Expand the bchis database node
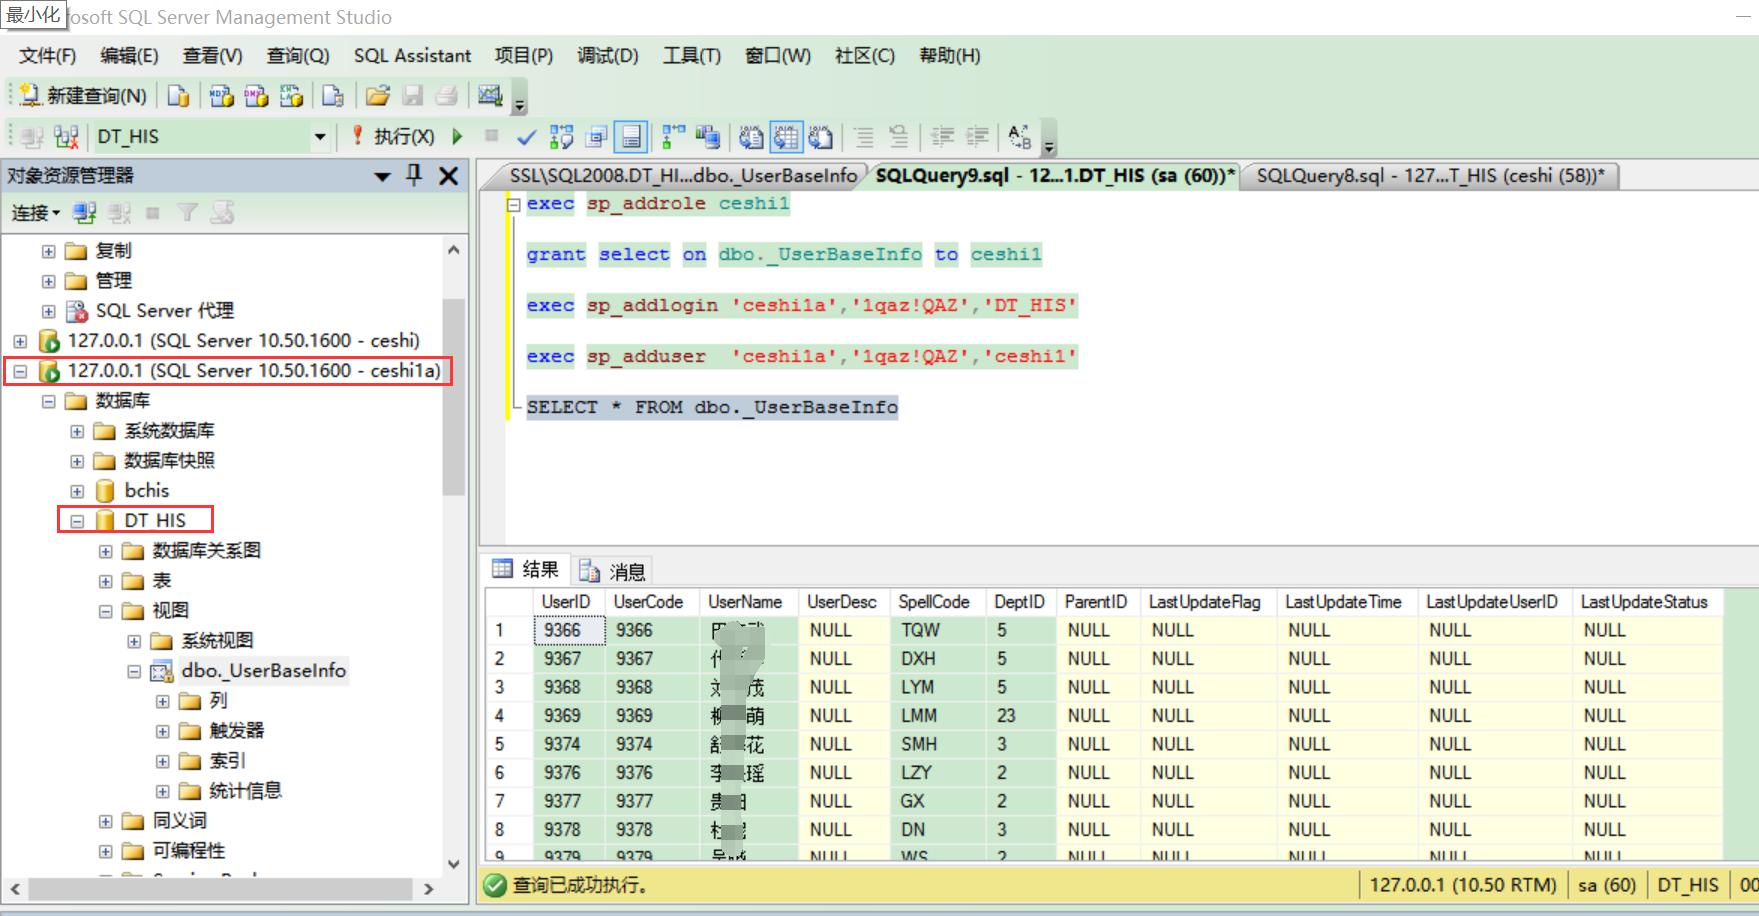Screen dimensions: 1759x916 [77, 490]
